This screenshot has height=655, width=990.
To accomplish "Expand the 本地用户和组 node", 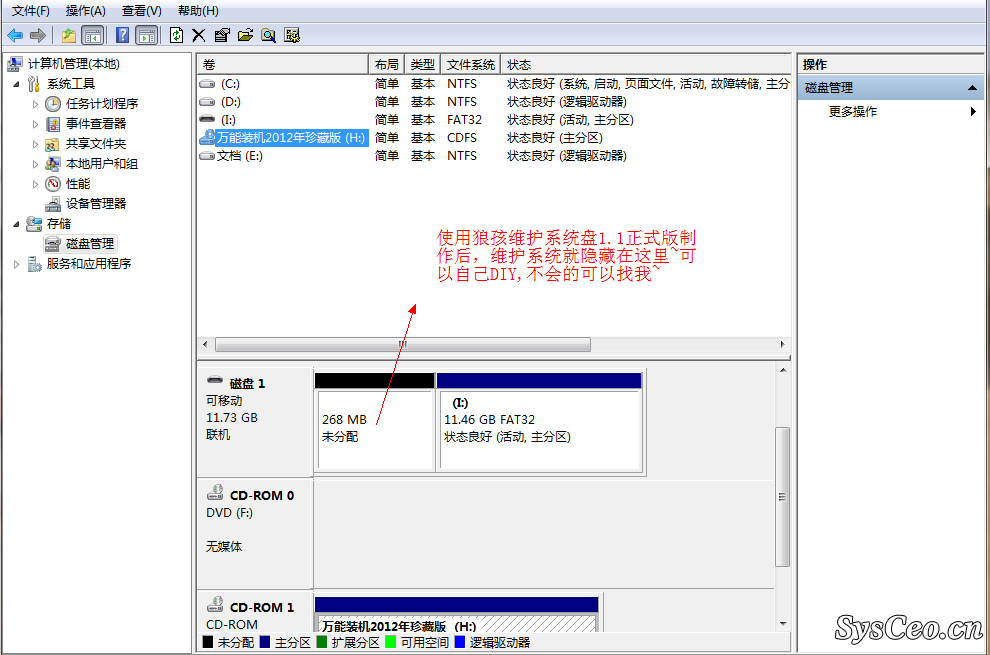I will point(35,164).
